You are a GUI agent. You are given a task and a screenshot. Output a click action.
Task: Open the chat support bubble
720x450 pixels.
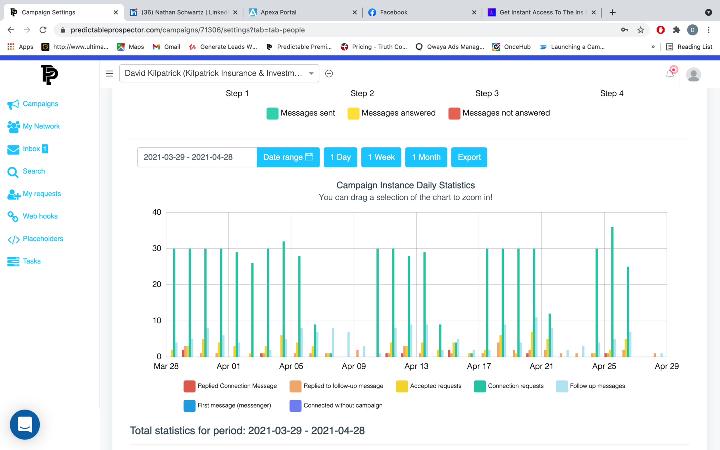25,425
